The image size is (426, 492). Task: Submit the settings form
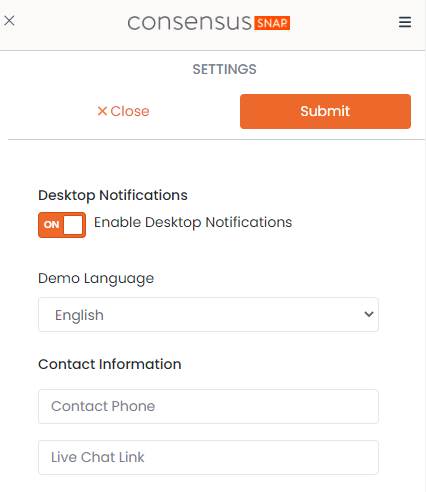point(325,111)
